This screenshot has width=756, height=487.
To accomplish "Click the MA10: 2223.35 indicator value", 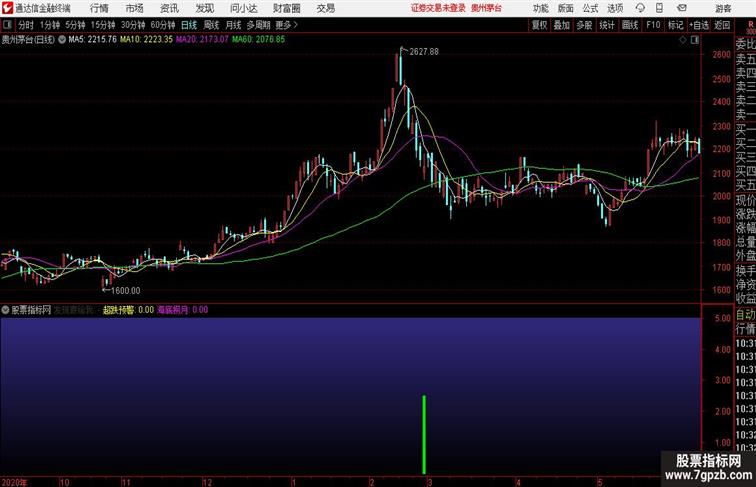I will point(147,40).
